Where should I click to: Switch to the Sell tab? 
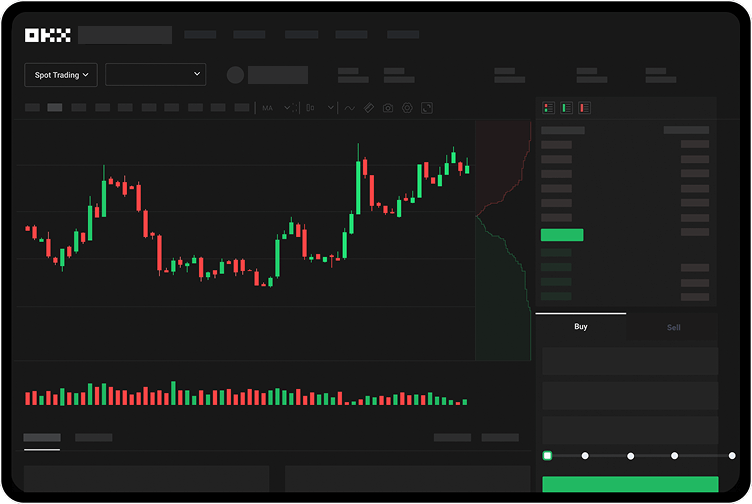tap(673, 327)
